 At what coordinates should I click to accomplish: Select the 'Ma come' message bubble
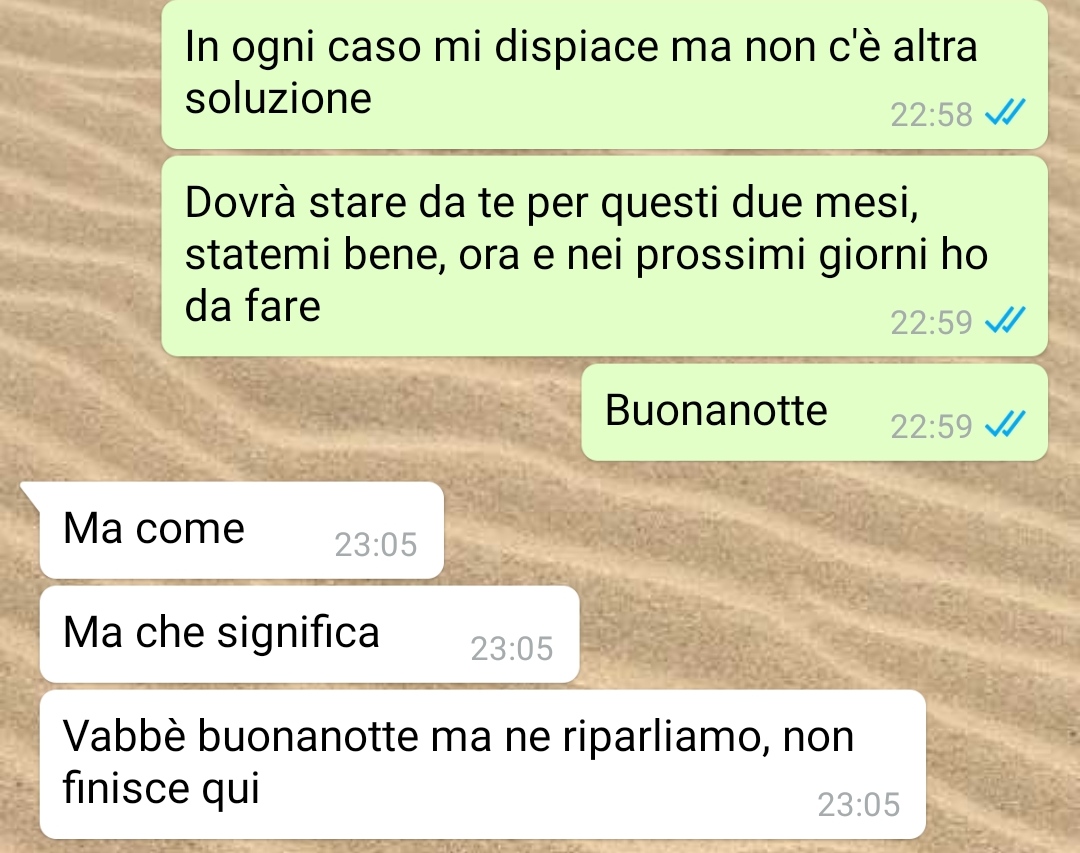tap(241, 530)
